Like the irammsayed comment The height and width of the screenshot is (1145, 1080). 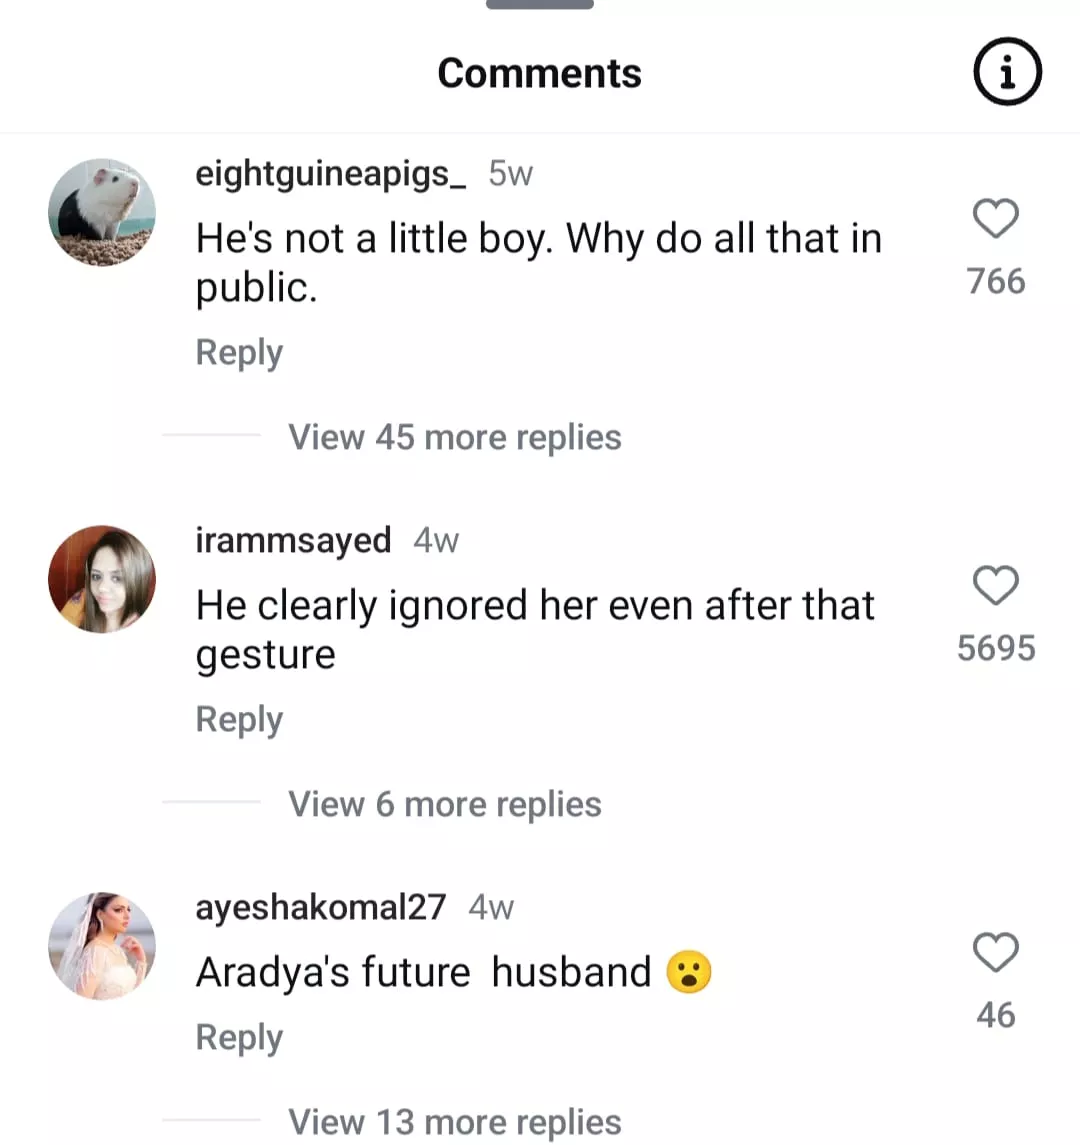995,586
